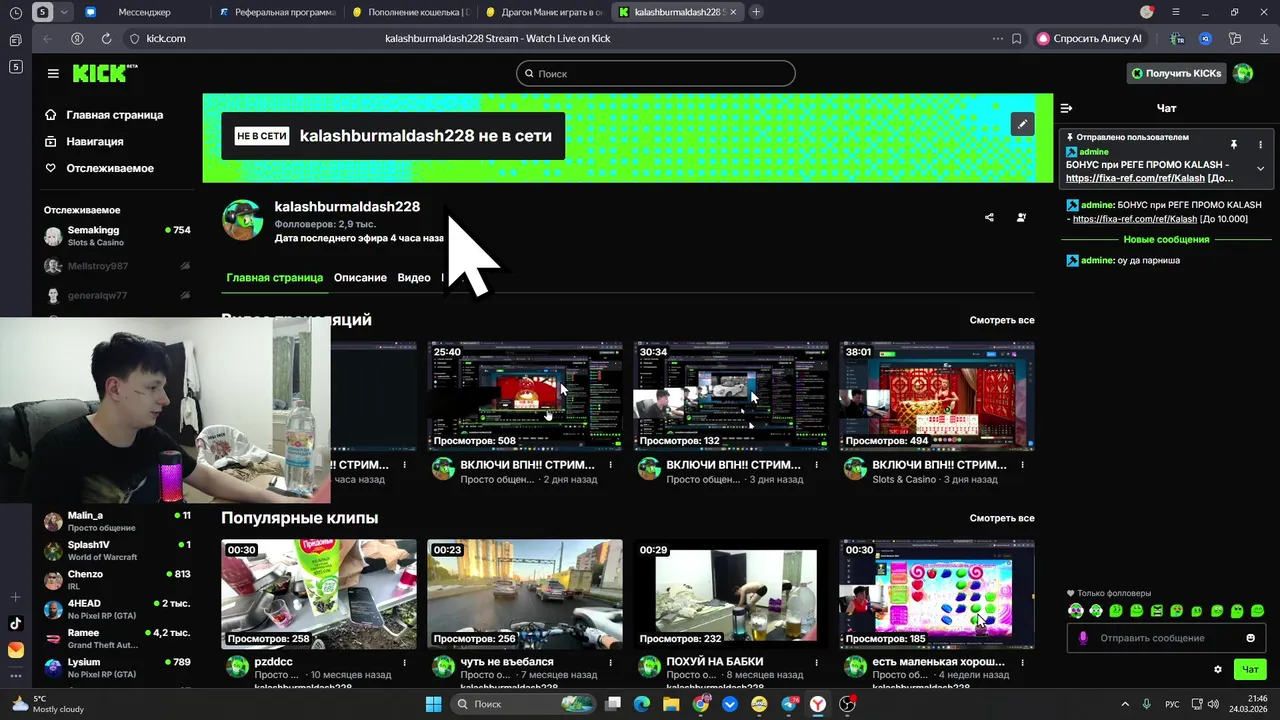The height and width of the screenshot is (720, 1280).
Task: Pick the first emote in chat emote row
Action: (1076, 610)
